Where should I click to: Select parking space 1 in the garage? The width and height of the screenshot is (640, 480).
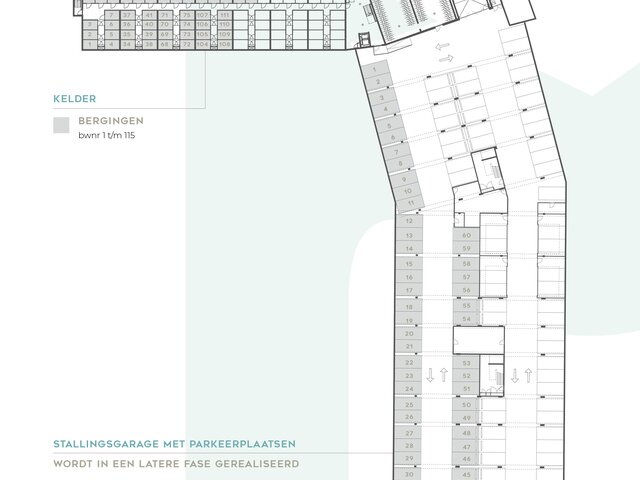(375, 70)
